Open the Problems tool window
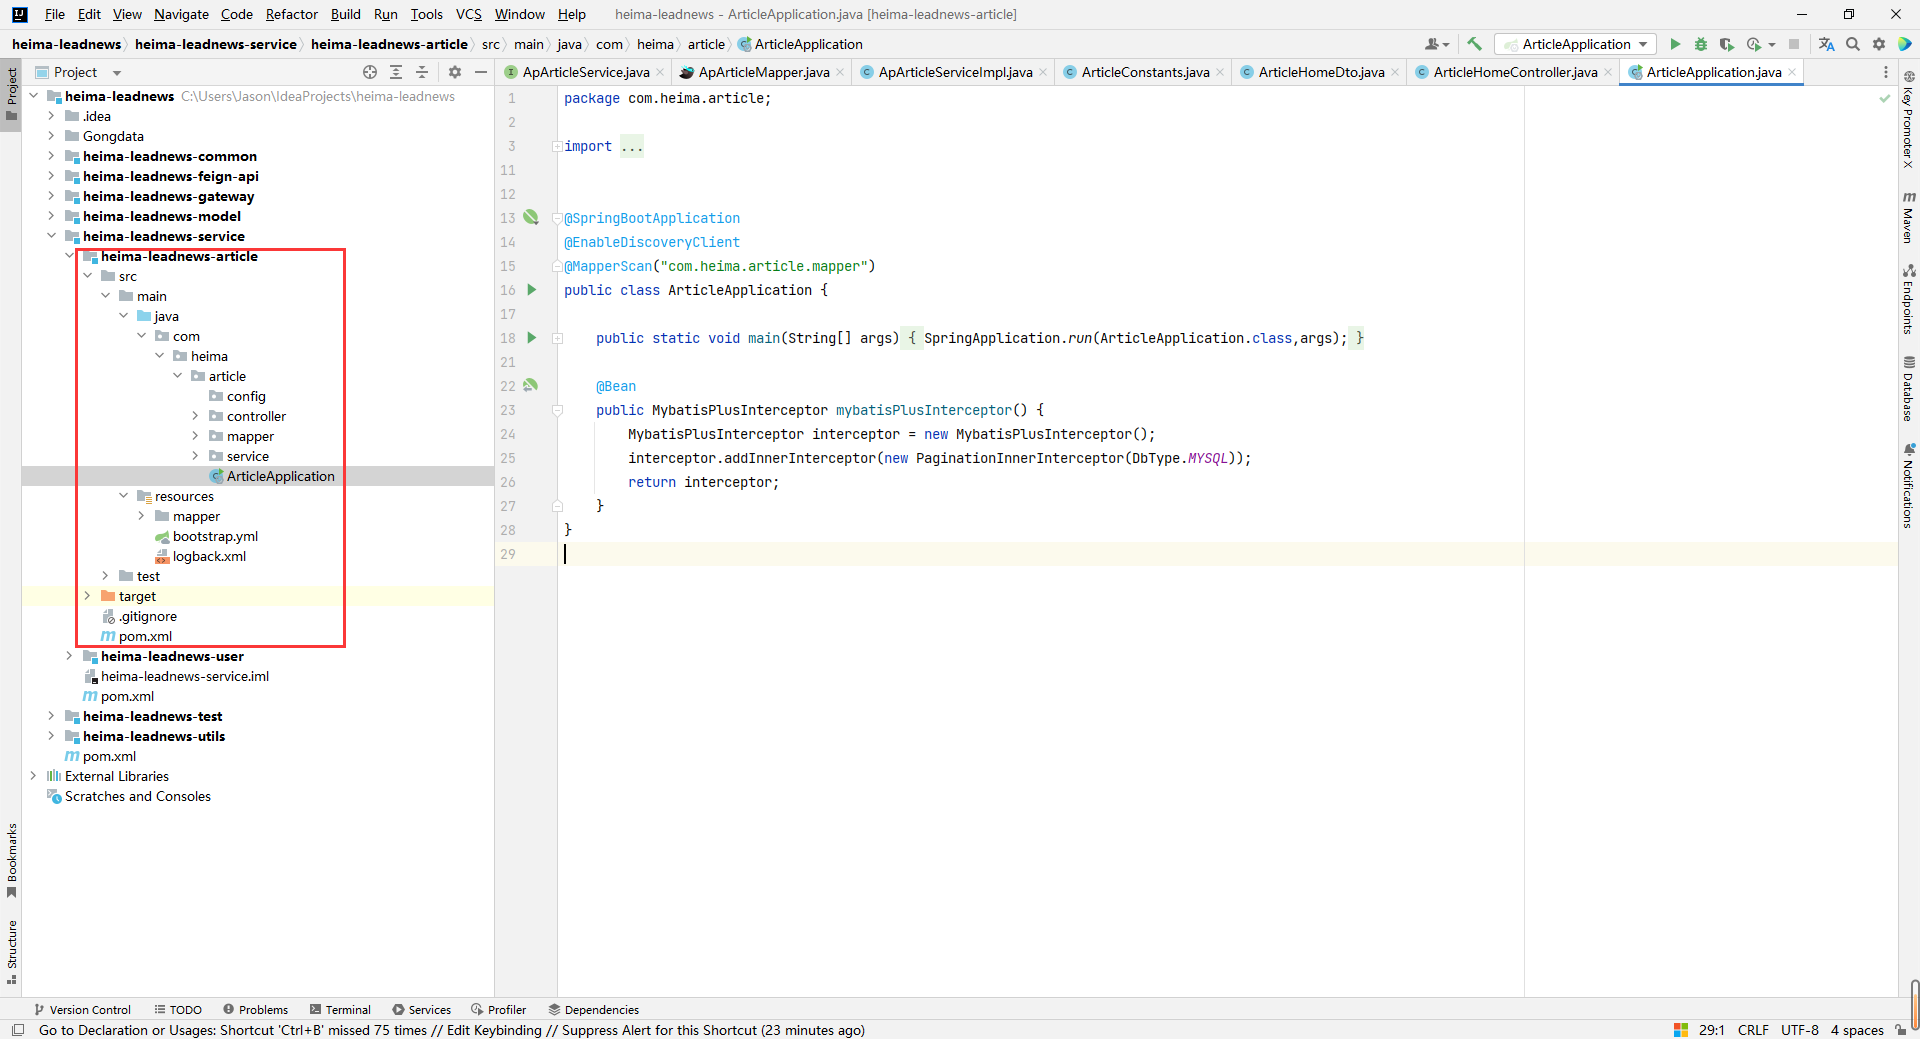Image resolution: width=1920 pixels, height=1039 pixels. 256,1010
